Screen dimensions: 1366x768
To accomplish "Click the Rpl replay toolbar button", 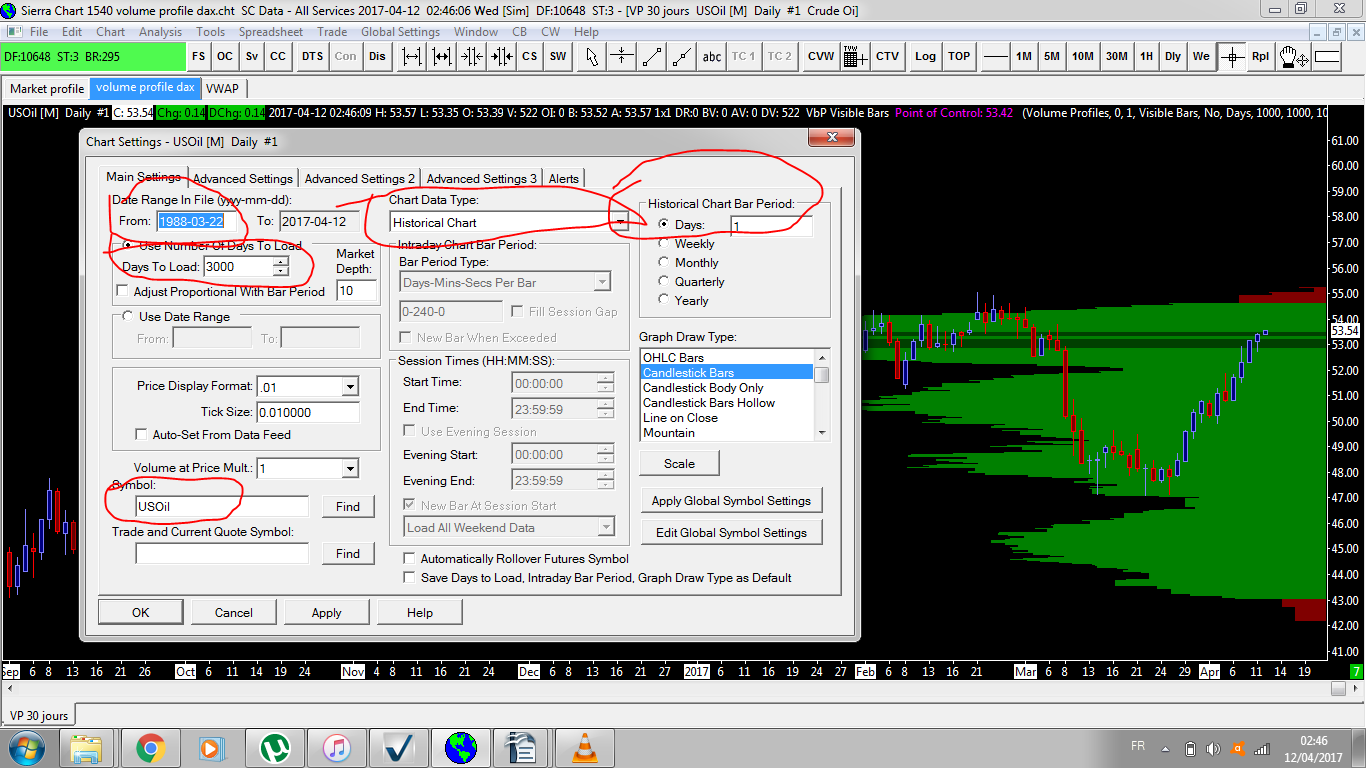I will (x=1260, y=56).
